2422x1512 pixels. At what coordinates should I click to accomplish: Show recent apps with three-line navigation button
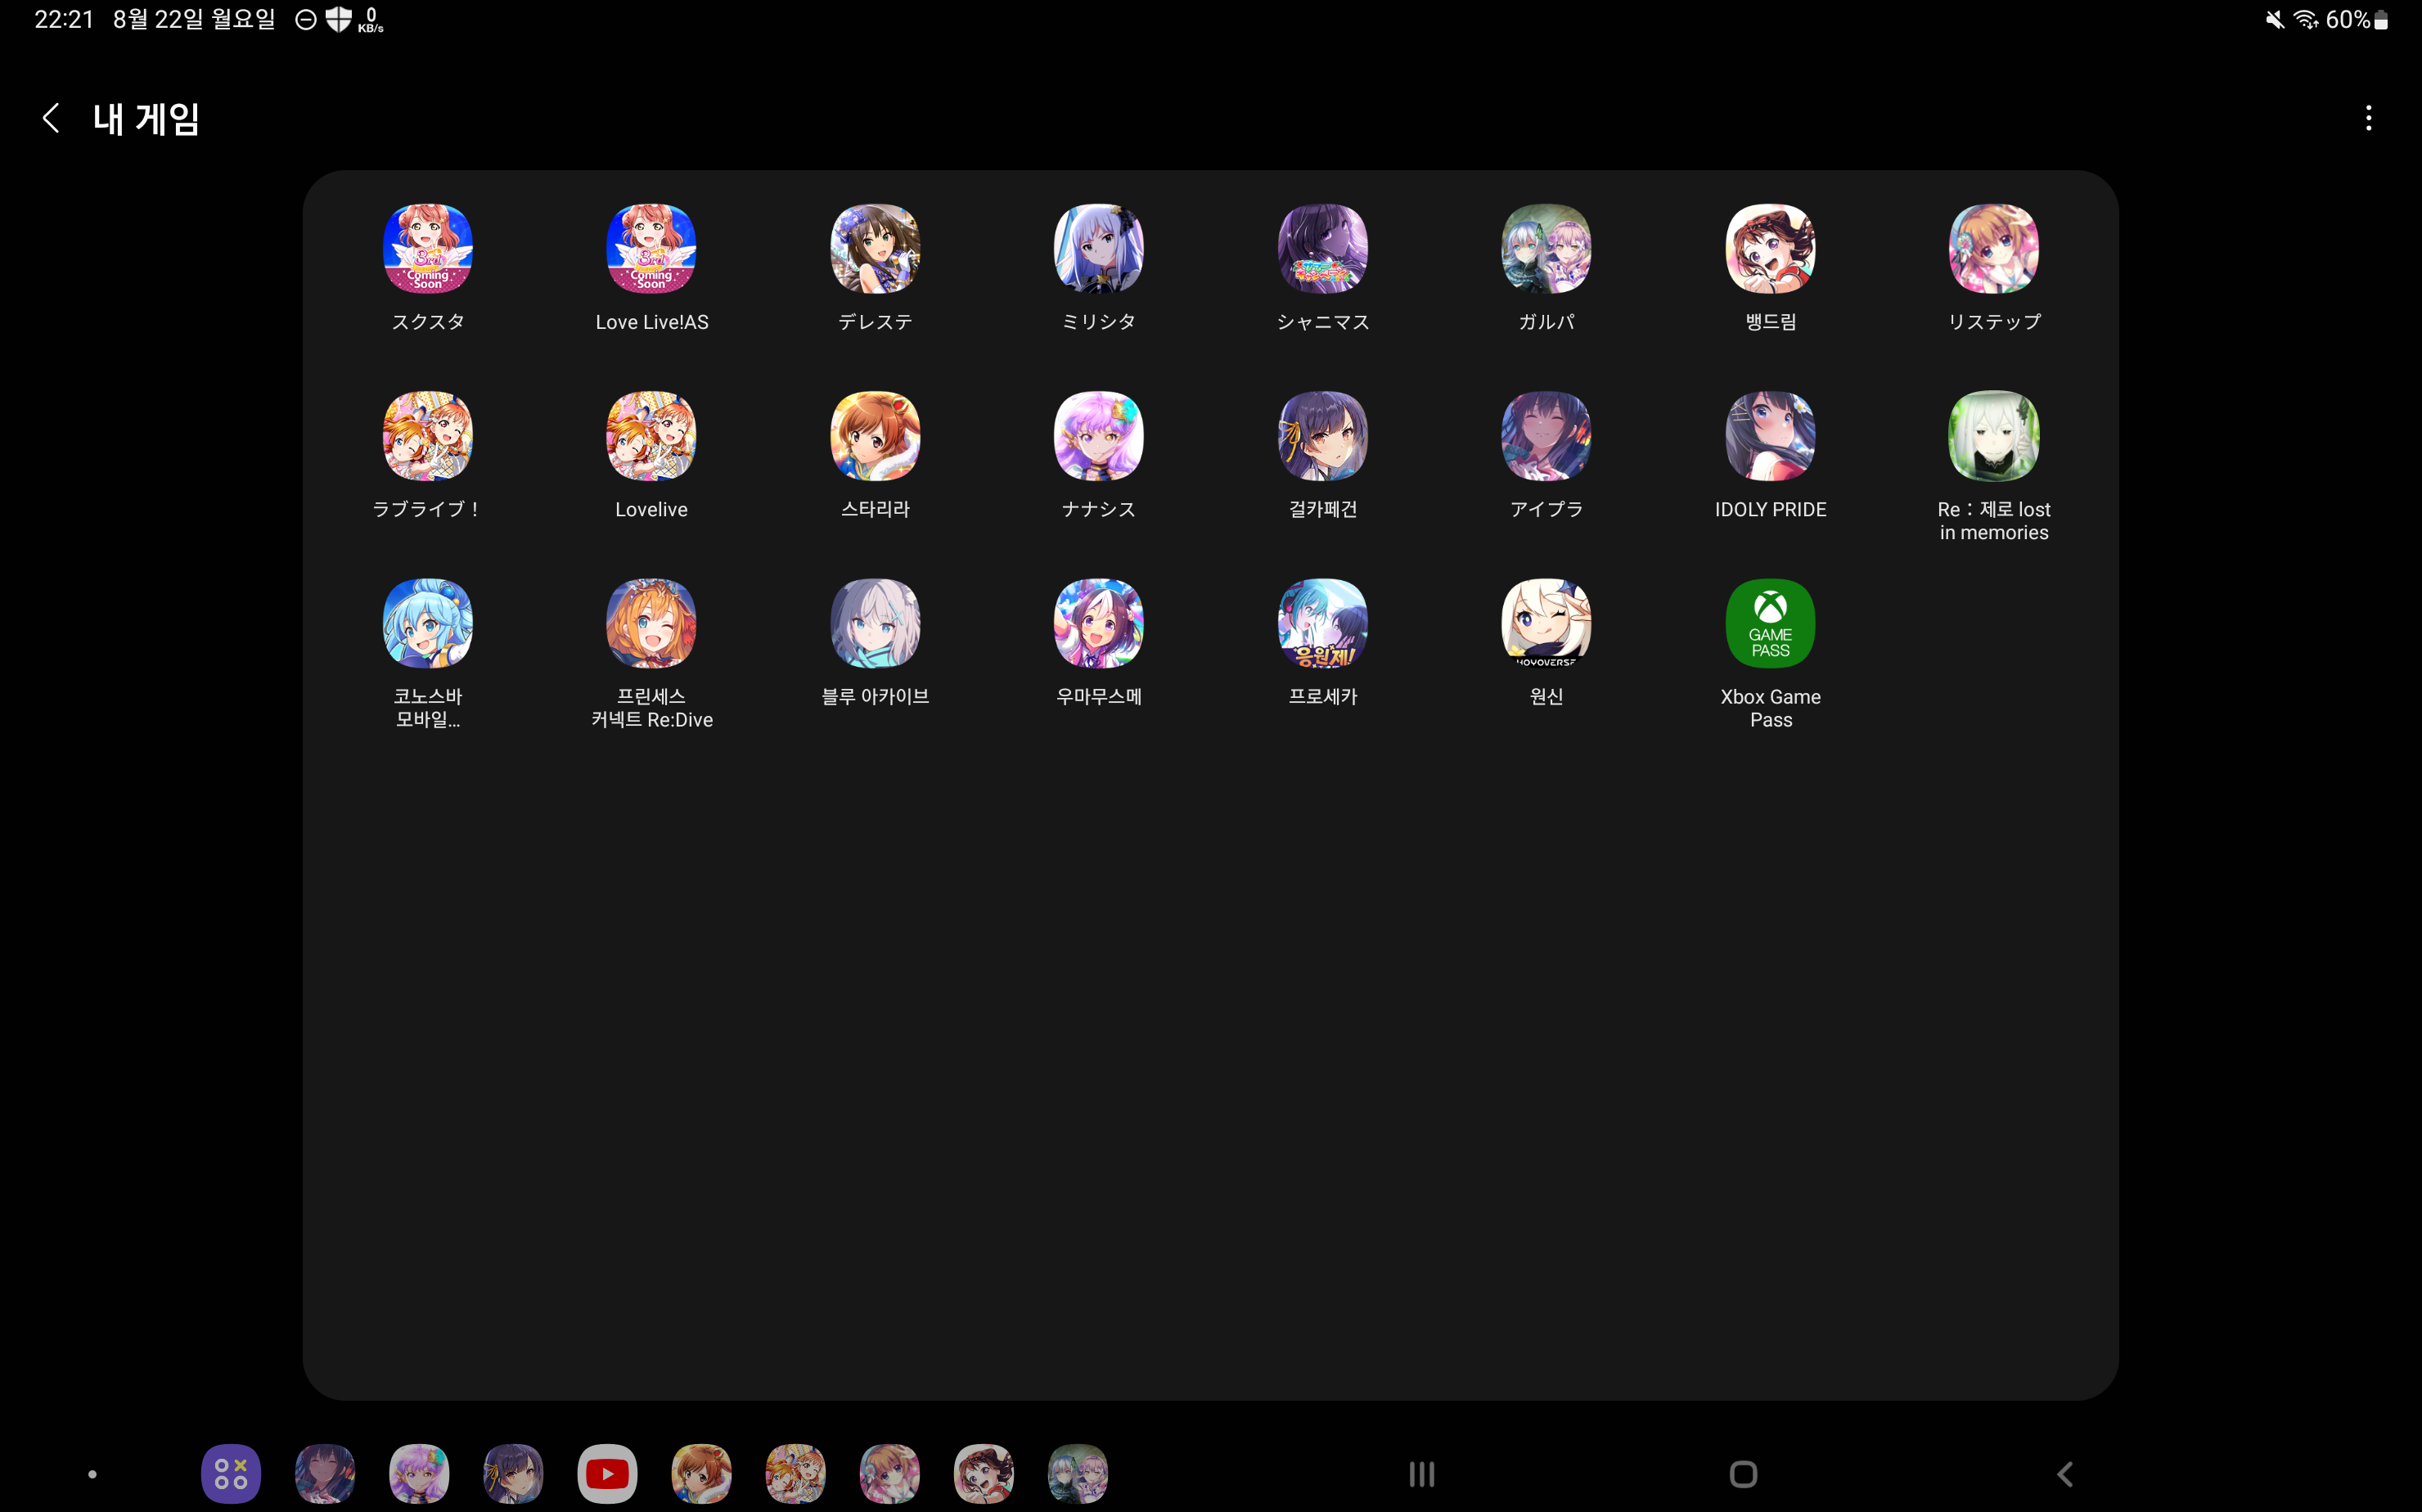[x=1421, y=1474]
